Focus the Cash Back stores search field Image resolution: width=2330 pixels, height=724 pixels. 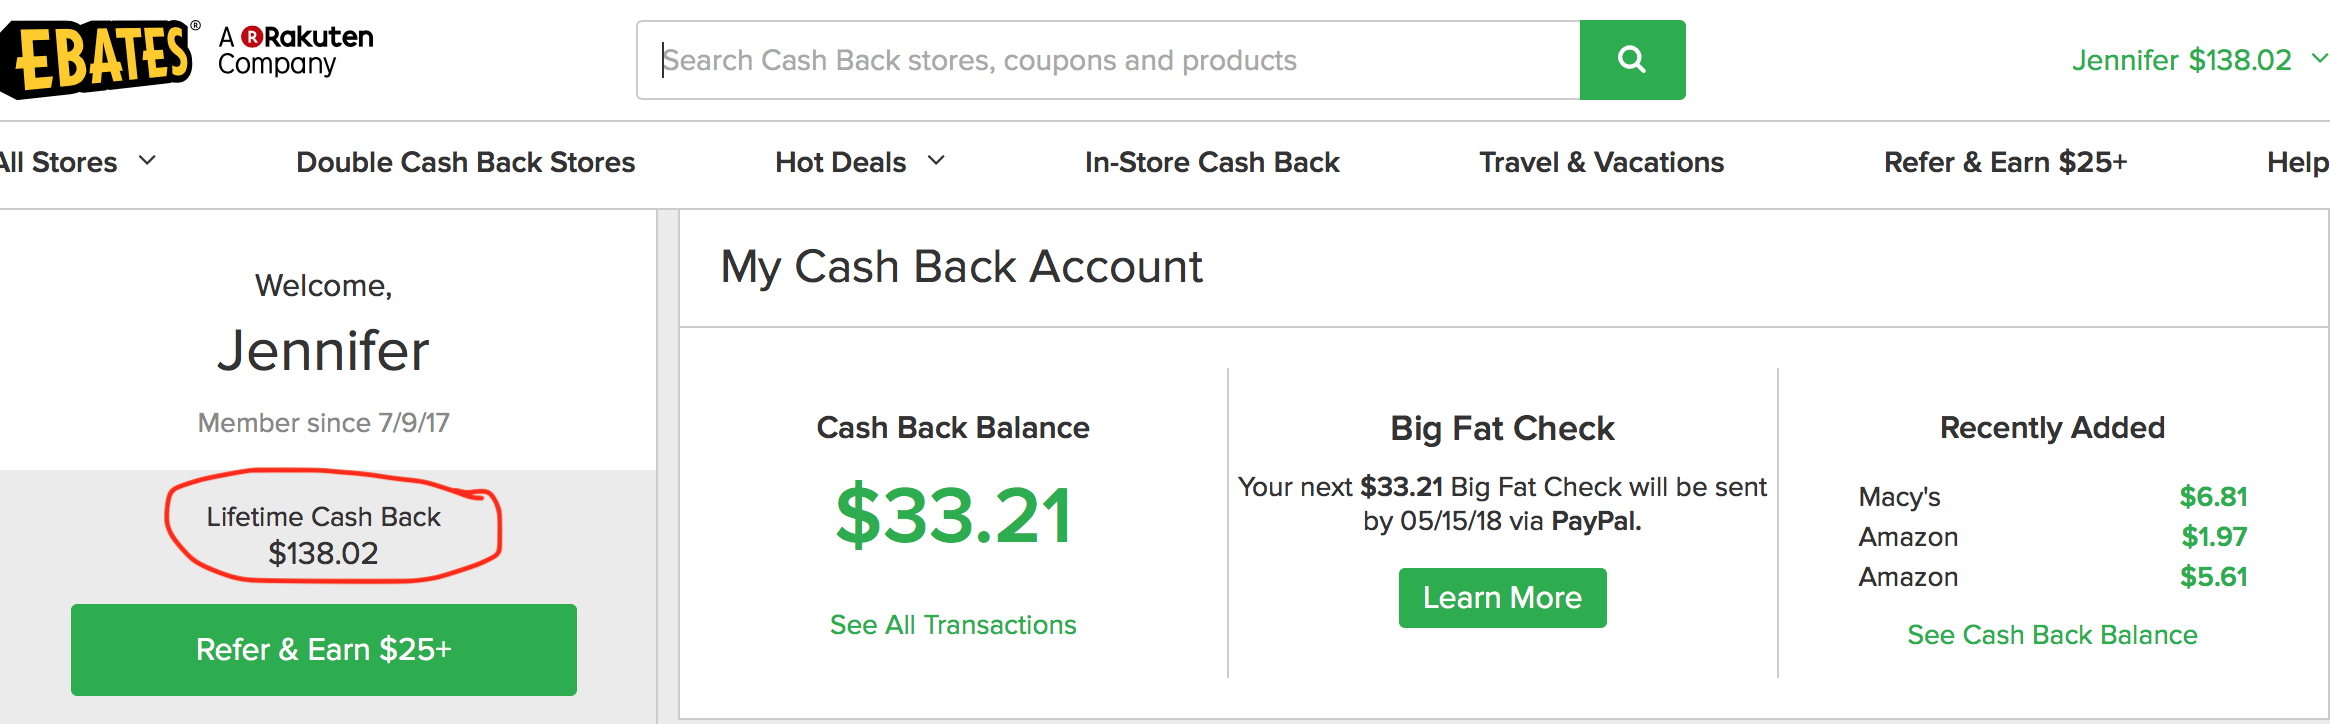[x=1108, y=60]
